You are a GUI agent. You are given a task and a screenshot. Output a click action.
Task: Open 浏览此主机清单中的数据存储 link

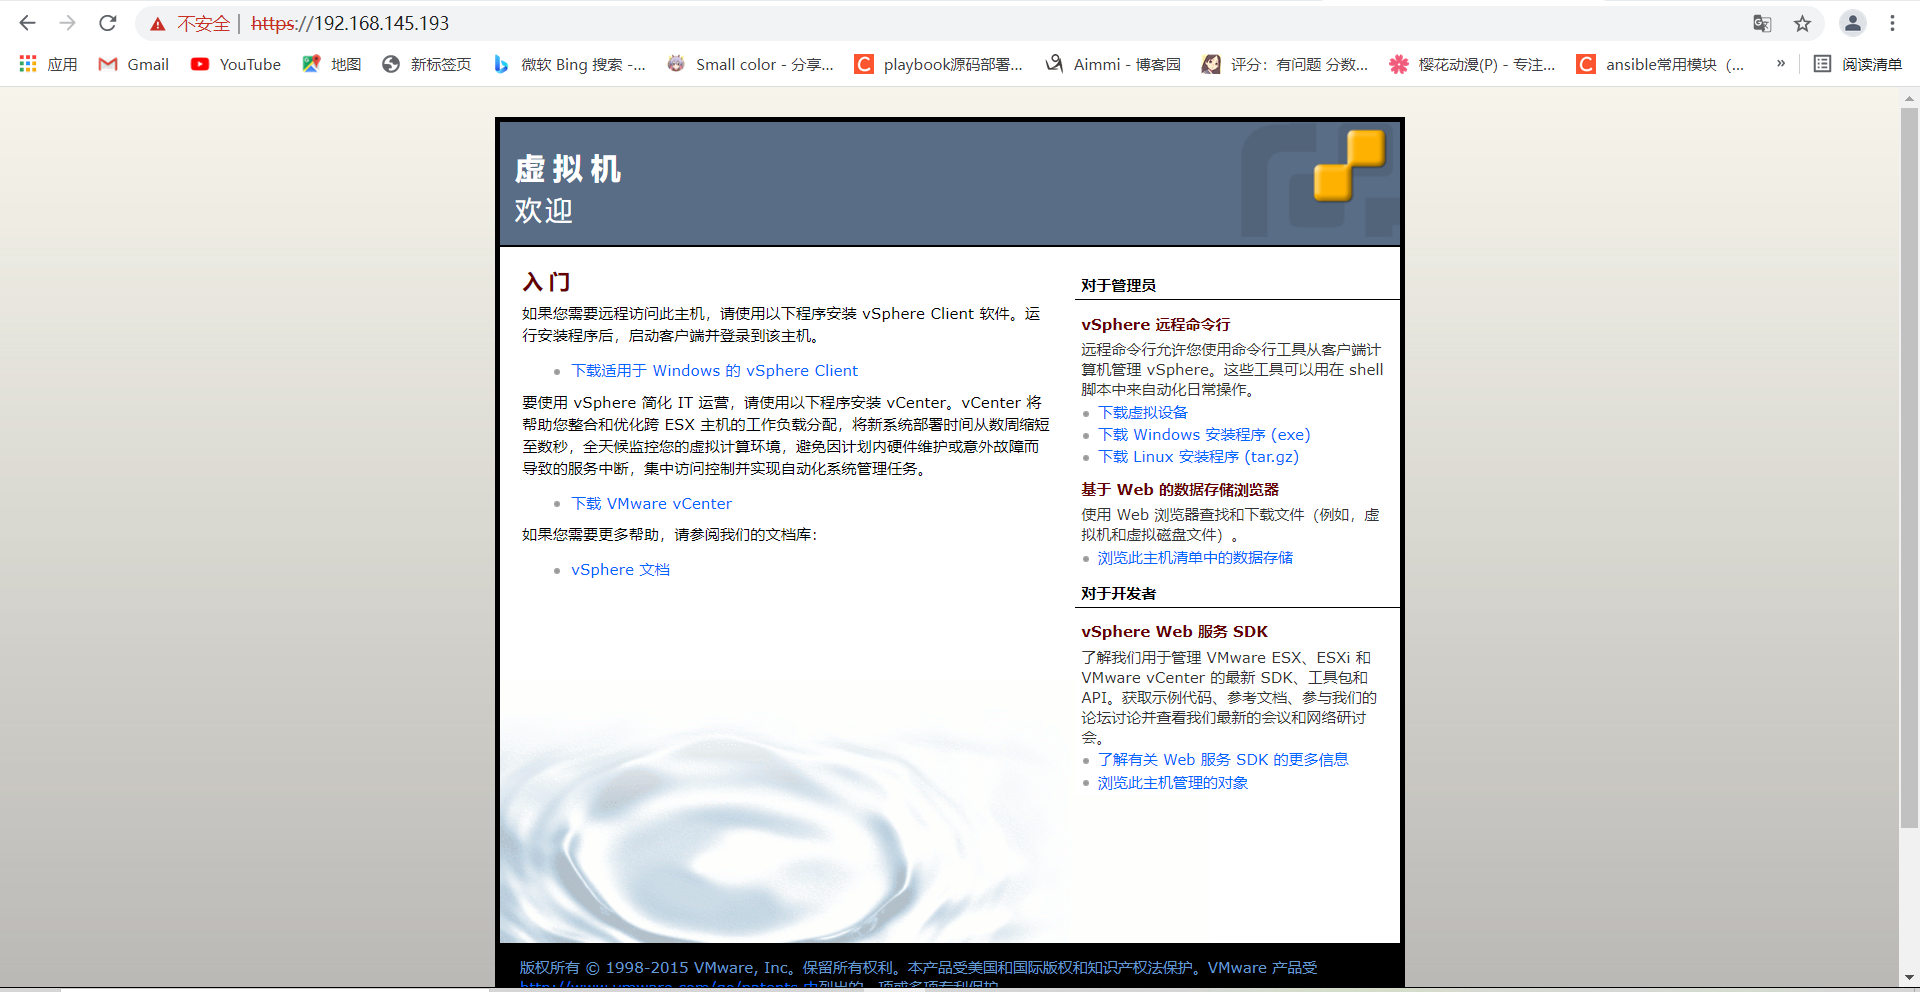pos(1195,558)
